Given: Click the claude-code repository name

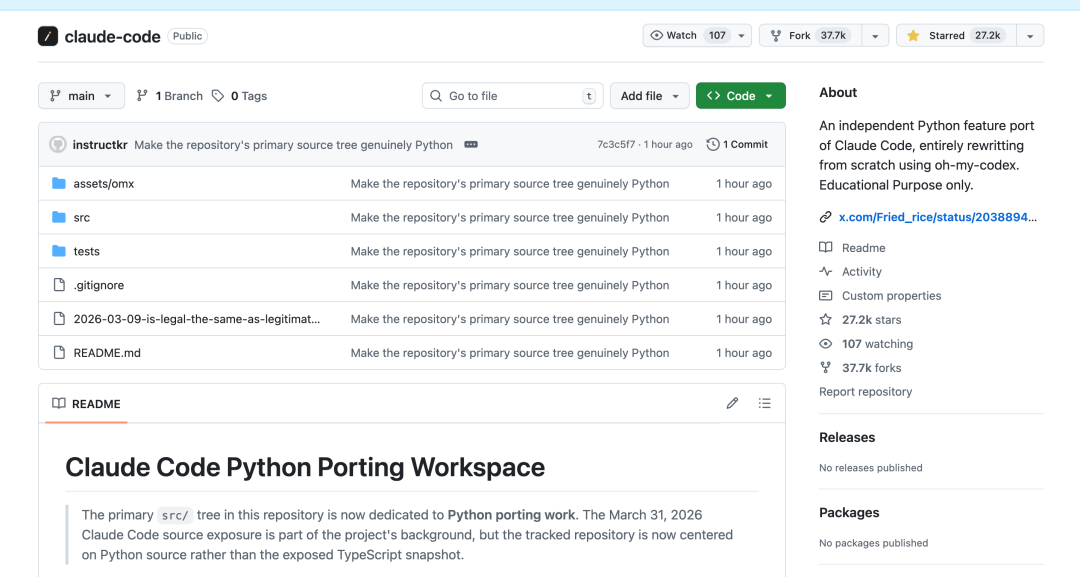Looking at the screenshot, I should (112, 36).
